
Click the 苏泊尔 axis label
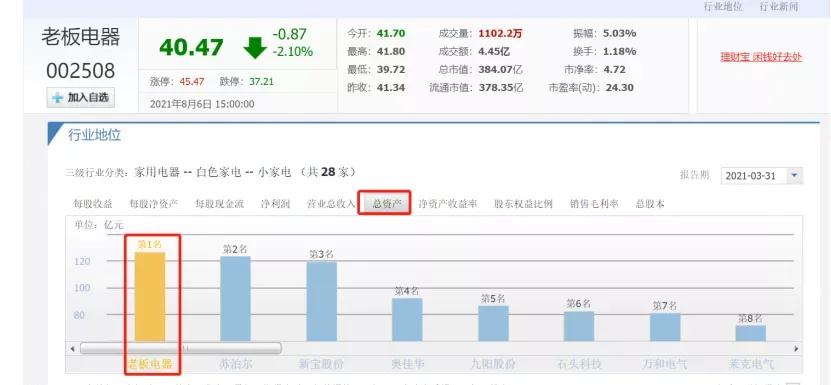235,364
